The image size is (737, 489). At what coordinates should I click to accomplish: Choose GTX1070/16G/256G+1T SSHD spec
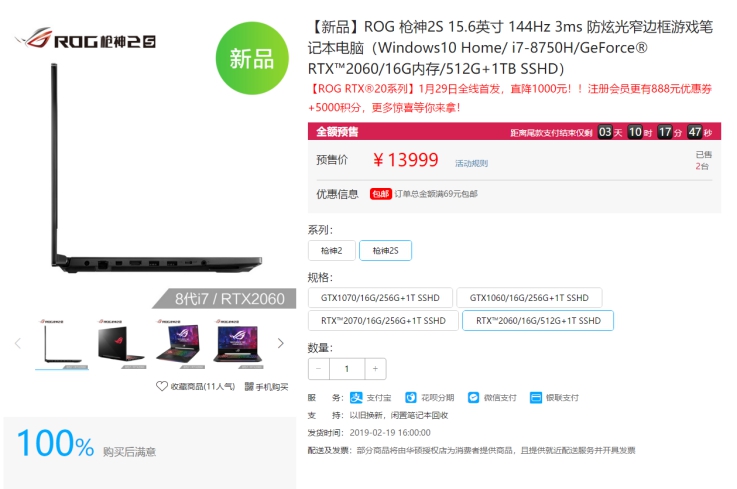380,298
